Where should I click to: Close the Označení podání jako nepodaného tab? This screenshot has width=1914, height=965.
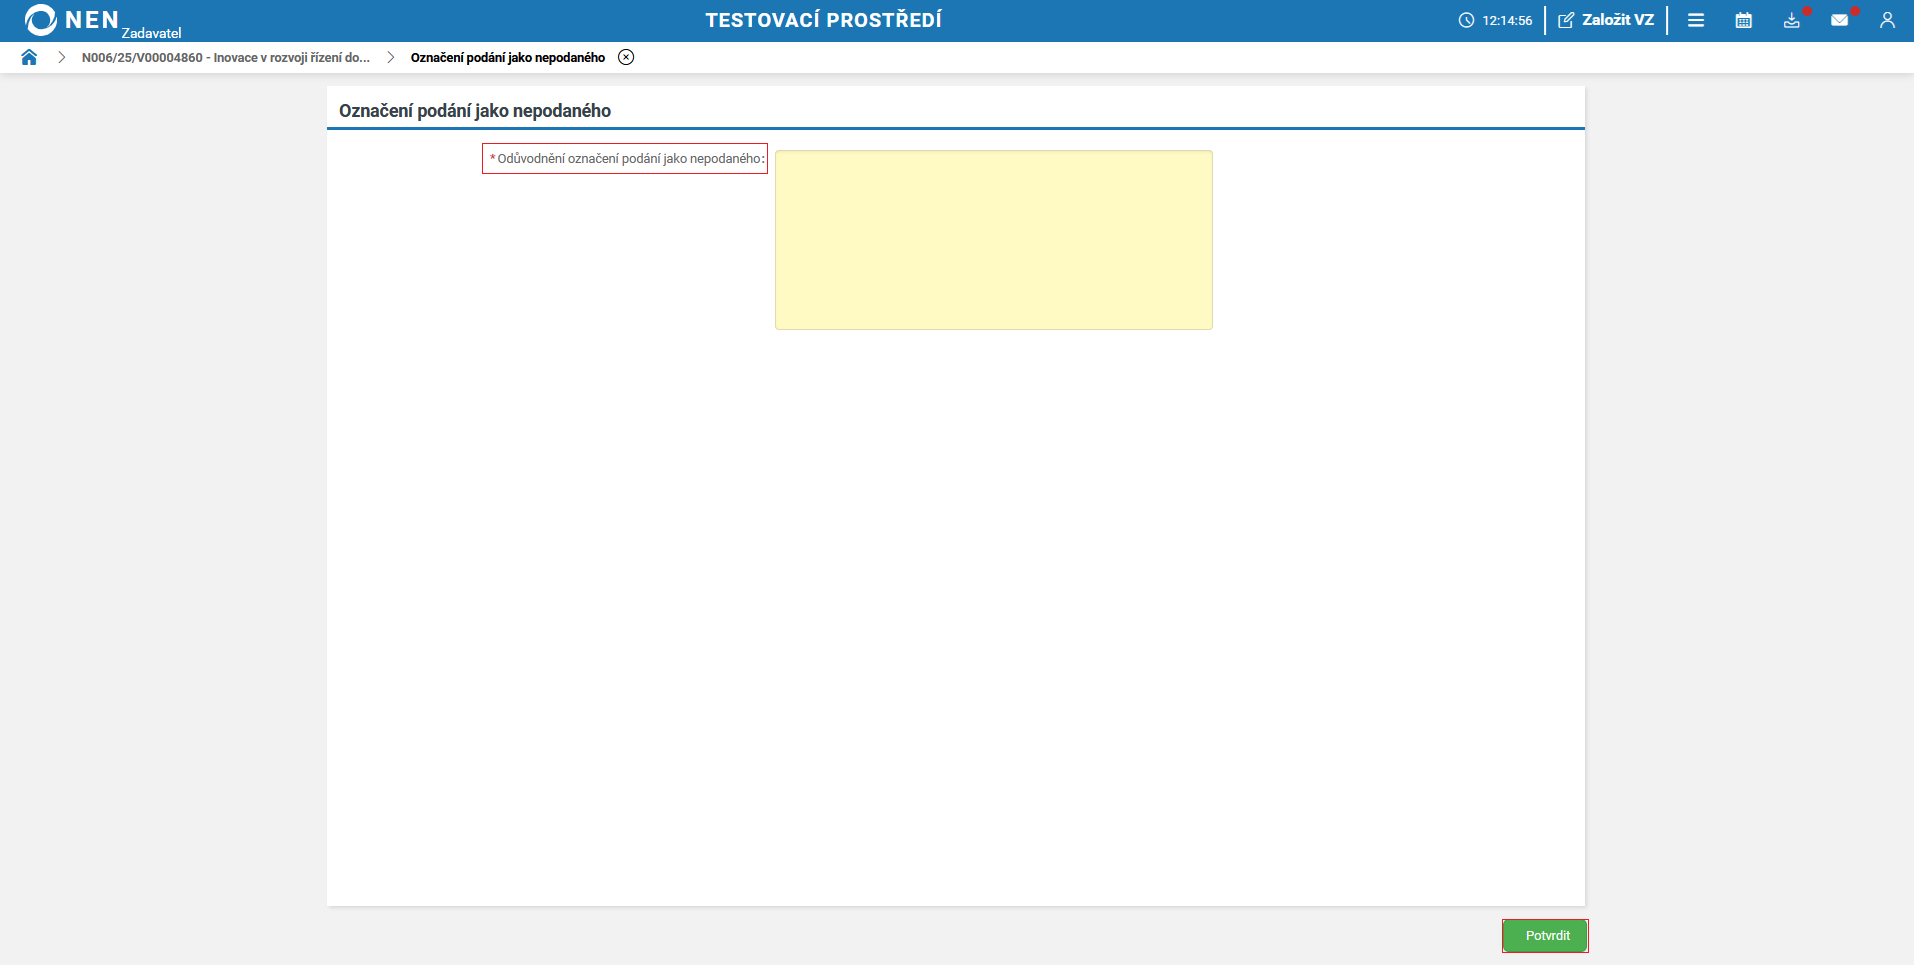[x=626, y=57]
